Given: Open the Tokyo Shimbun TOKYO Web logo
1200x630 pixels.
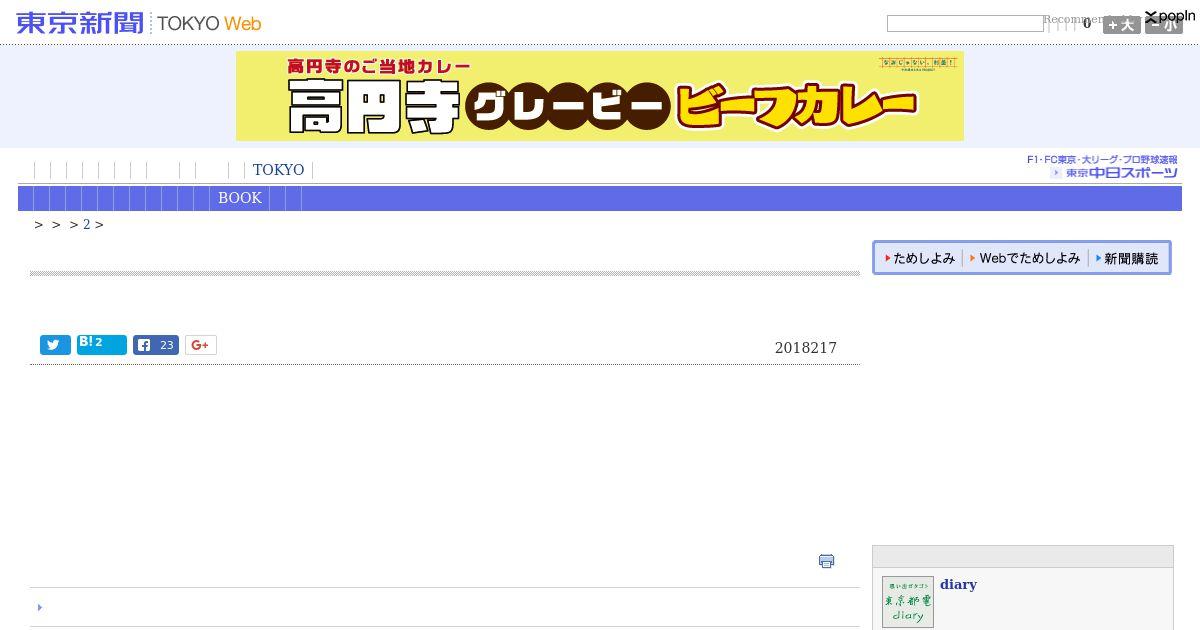Looking at the screenshot, I should (x=139, y=23).
